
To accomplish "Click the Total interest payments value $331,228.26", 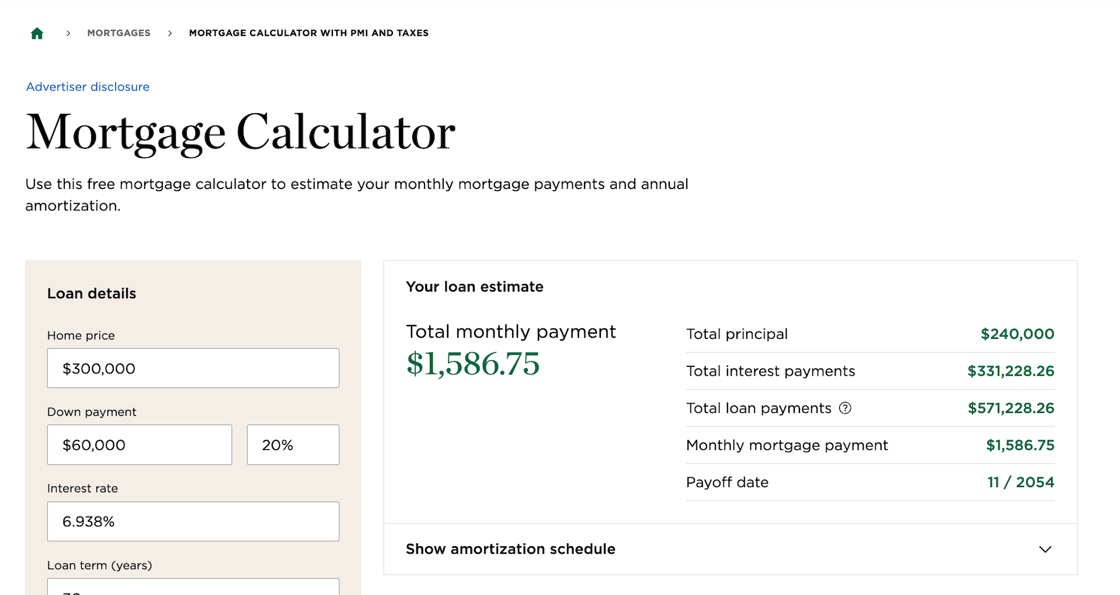I will pyautogui.click(x=1010, y=371).
